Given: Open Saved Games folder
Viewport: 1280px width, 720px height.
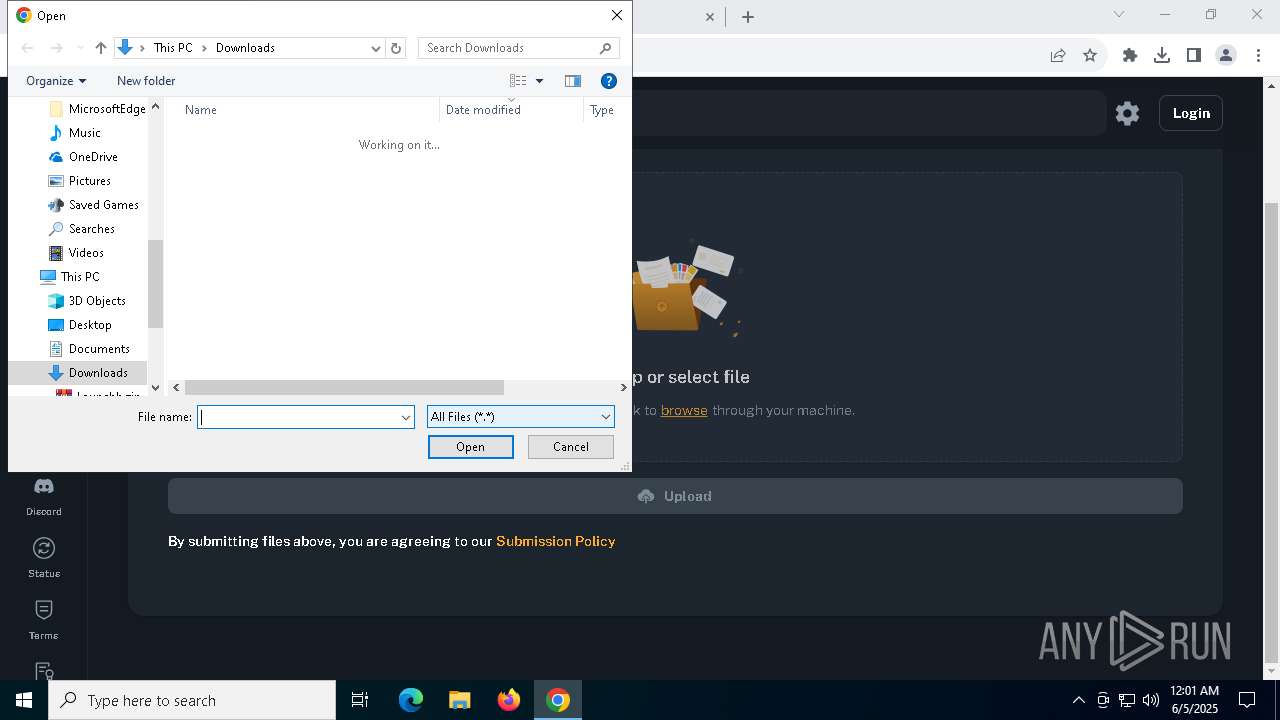Looking at the screenshot, I should tap(93, 205).
